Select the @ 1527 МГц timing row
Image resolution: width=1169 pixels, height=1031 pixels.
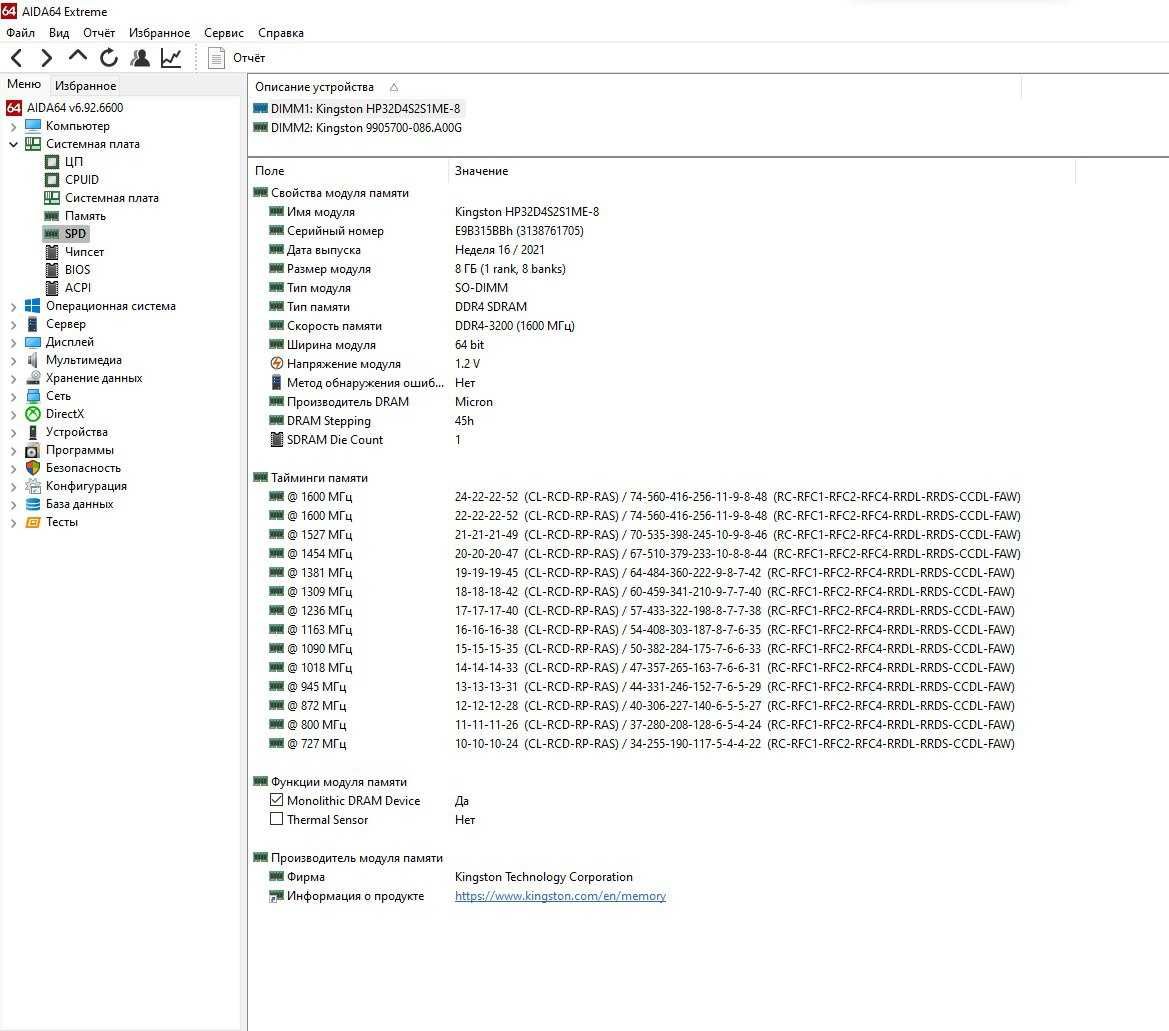coord(644,535)
